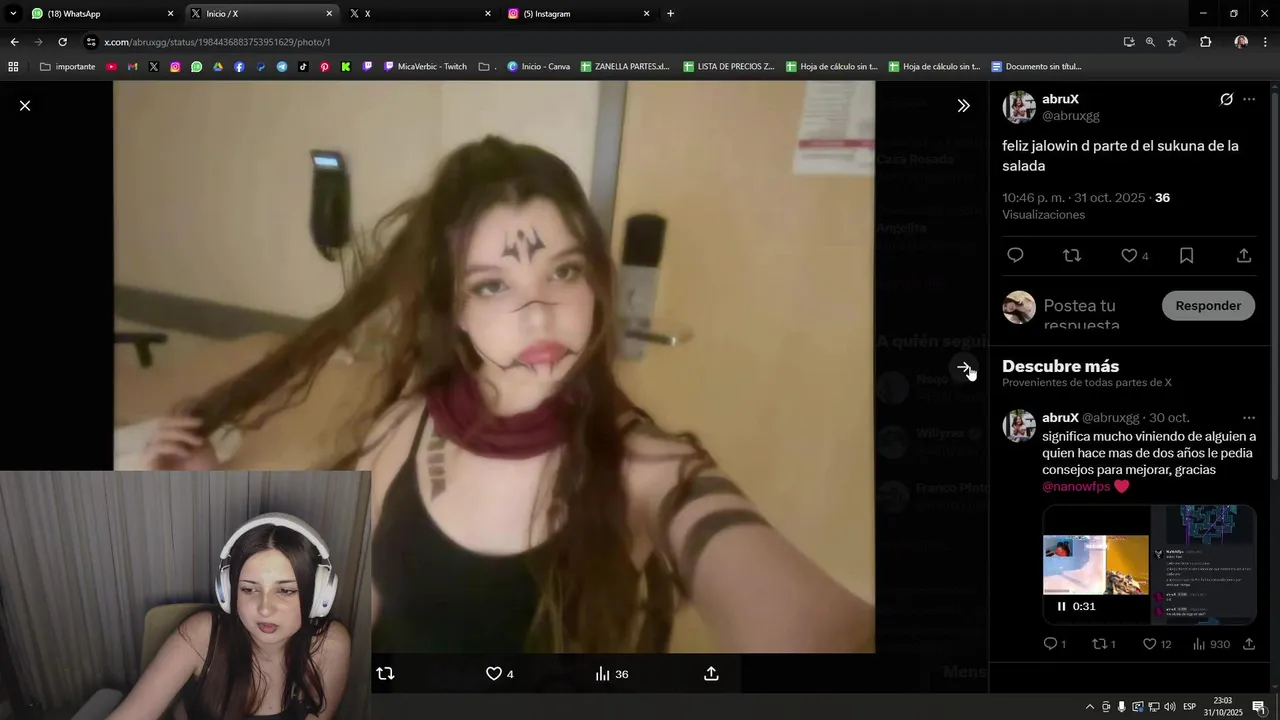This screenshot has width=1280, height=720.
Task: Open view analytics showing 36 under photo
Action: pos(612,674)
